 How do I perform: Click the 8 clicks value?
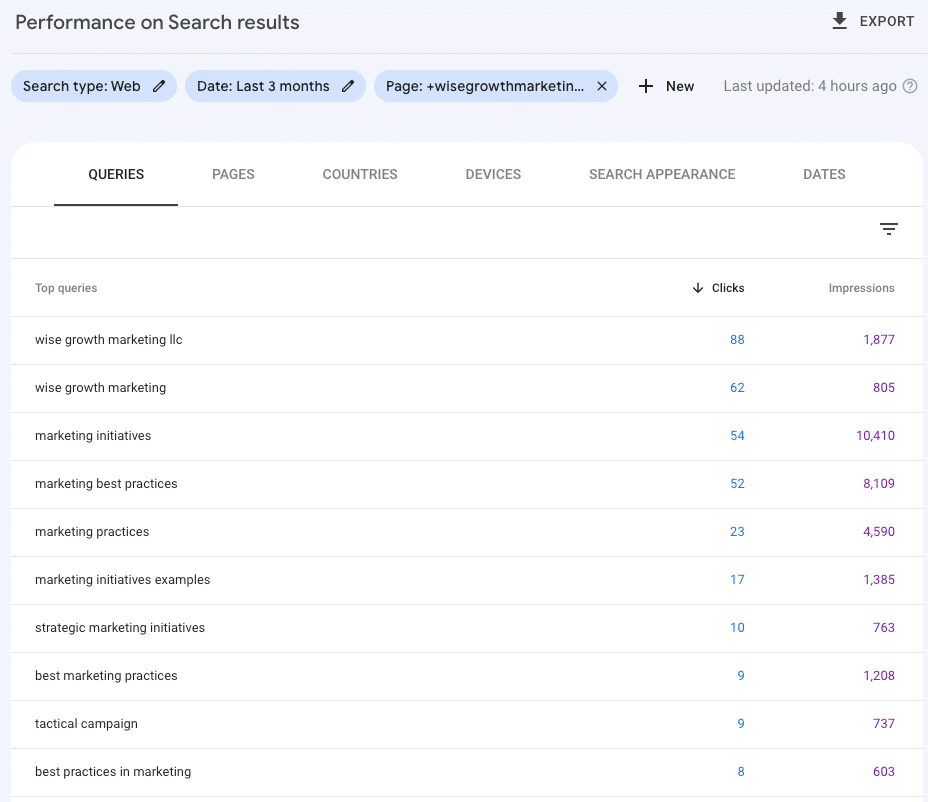point(741,771)
